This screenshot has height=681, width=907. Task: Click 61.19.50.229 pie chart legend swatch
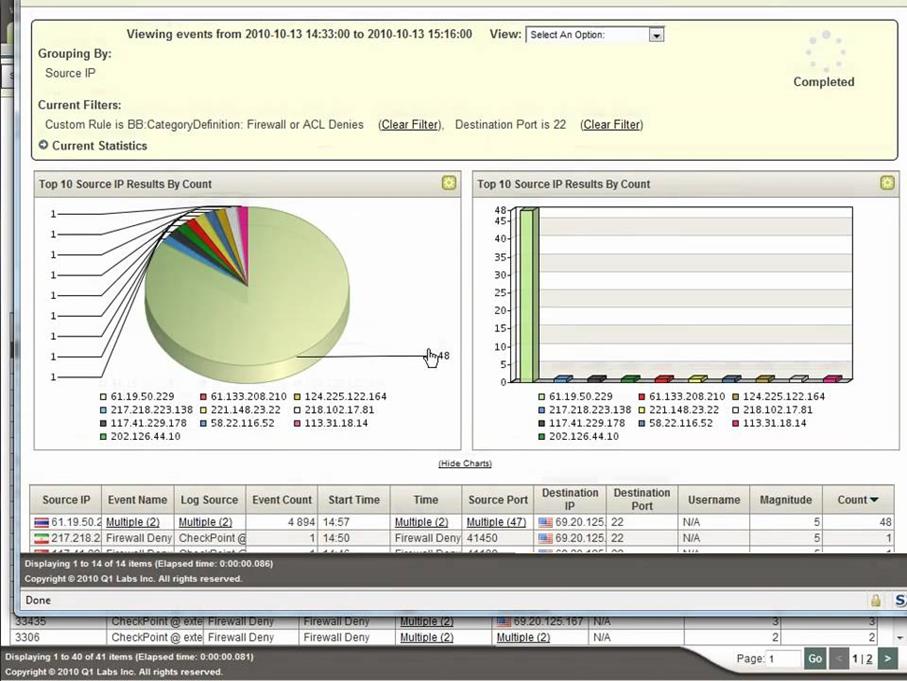103,397
